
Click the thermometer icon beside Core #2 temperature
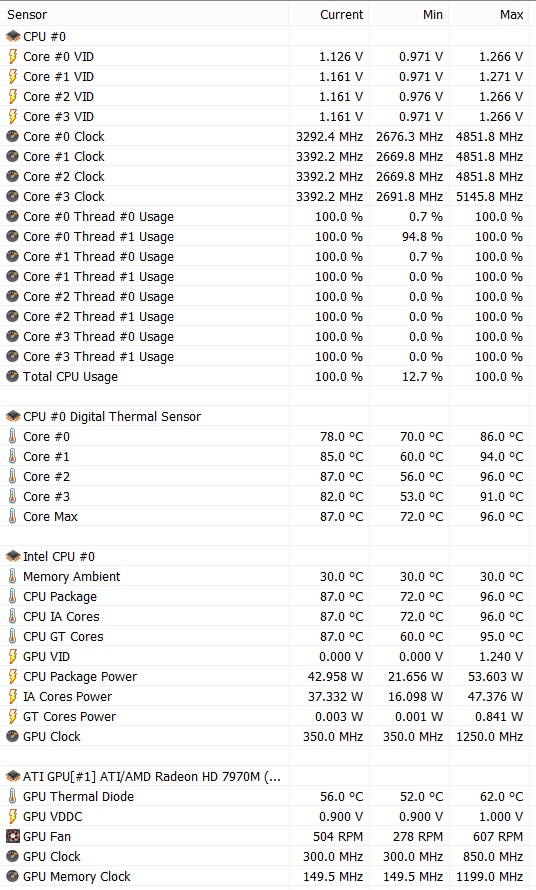click(12, 476)
